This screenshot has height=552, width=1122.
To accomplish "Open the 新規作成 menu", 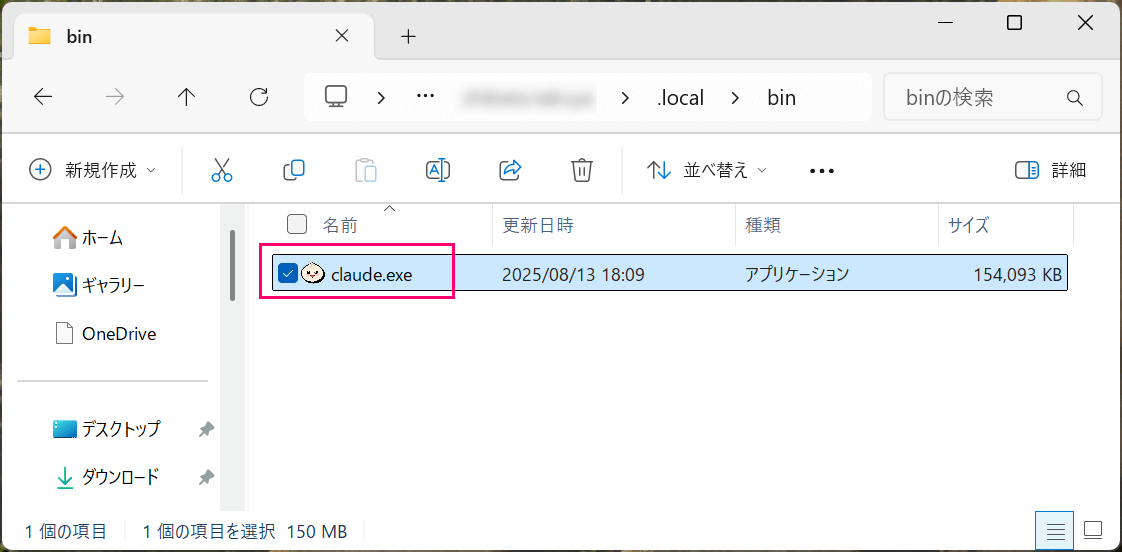I will (x=92, y=170).
